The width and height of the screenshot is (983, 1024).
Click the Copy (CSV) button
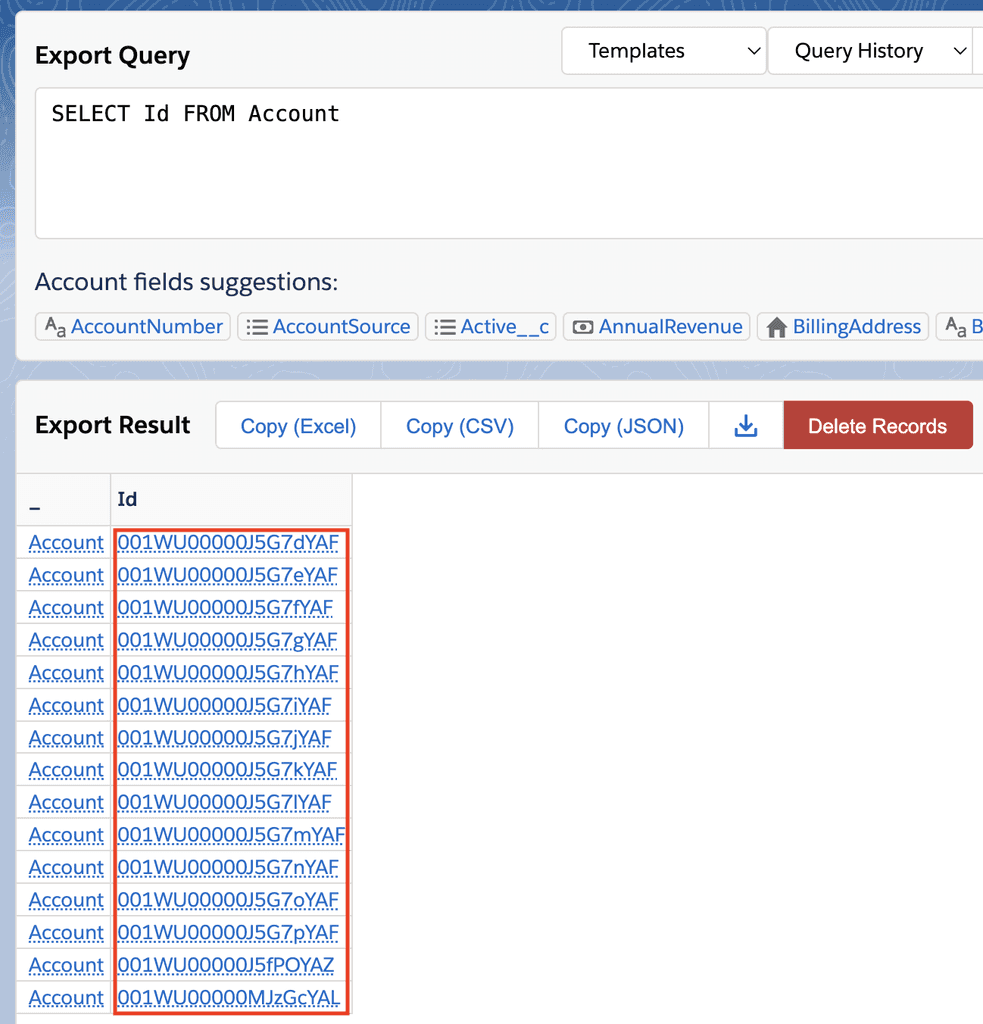click(x=459, y=425)
